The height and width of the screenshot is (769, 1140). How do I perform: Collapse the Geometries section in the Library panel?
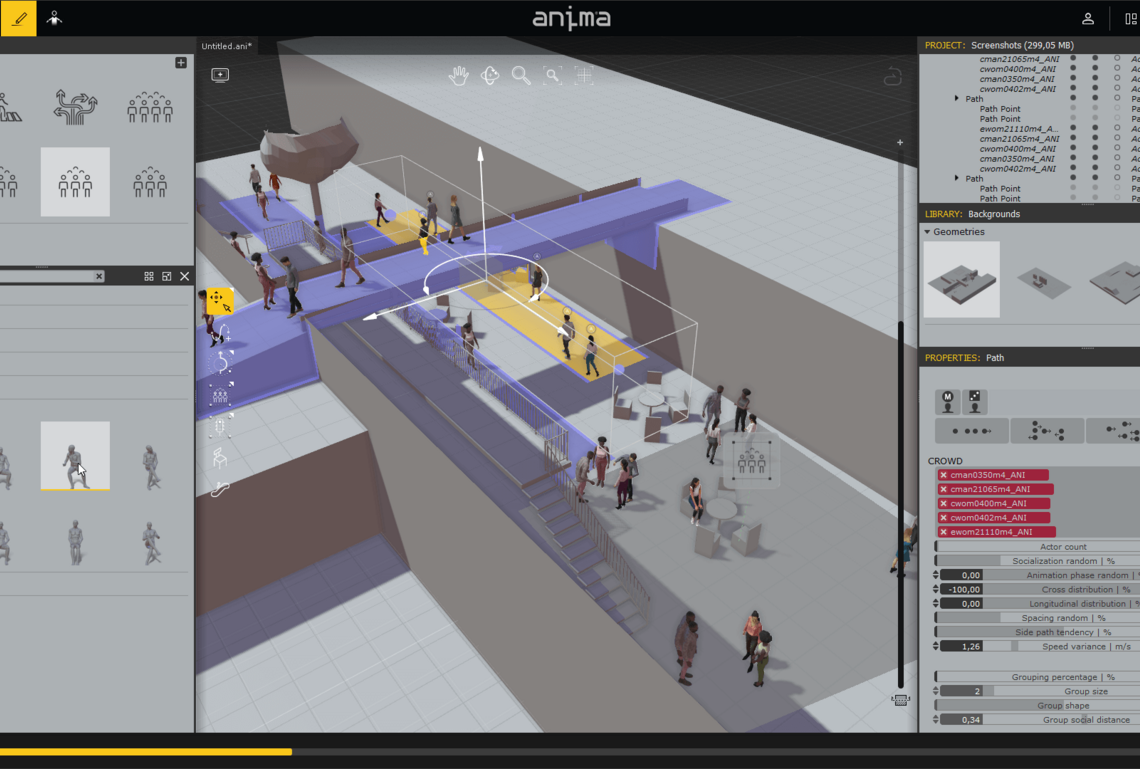pos(926,231)
